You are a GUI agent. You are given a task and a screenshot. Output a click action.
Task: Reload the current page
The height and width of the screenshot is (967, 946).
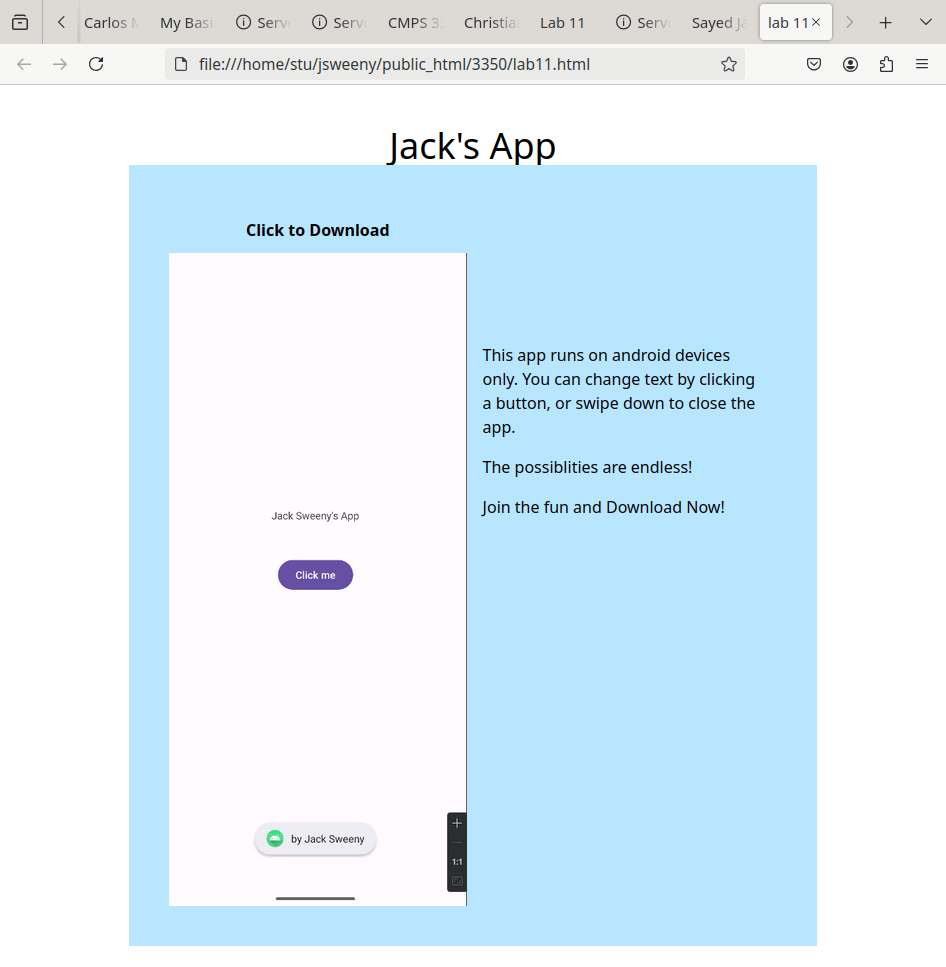click(96, 64)
